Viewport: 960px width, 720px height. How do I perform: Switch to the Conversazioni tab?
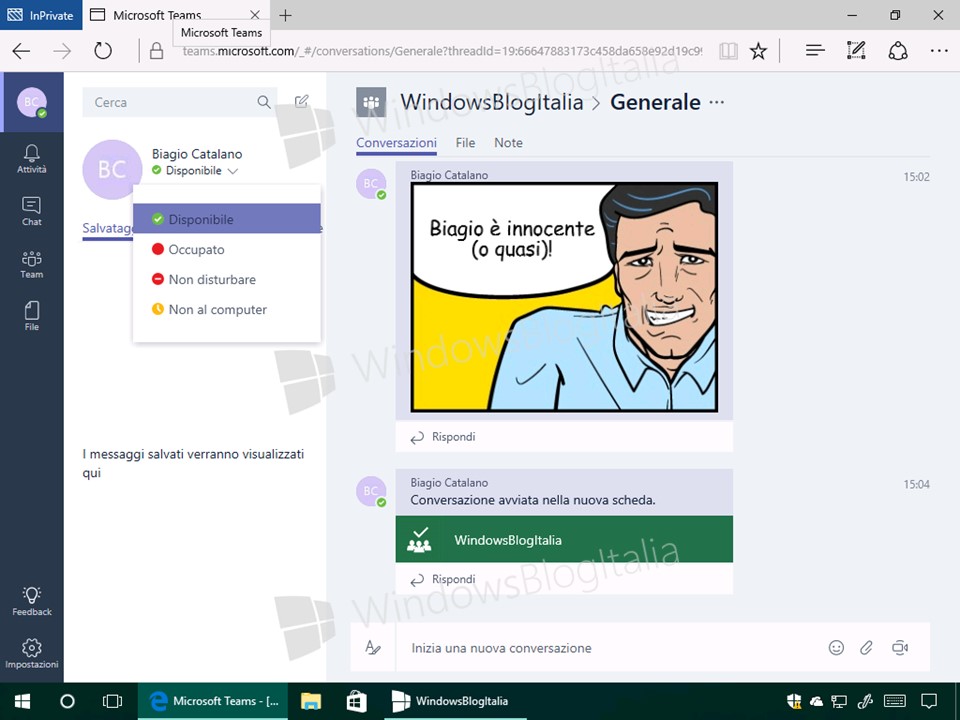[x=396, y=143]
